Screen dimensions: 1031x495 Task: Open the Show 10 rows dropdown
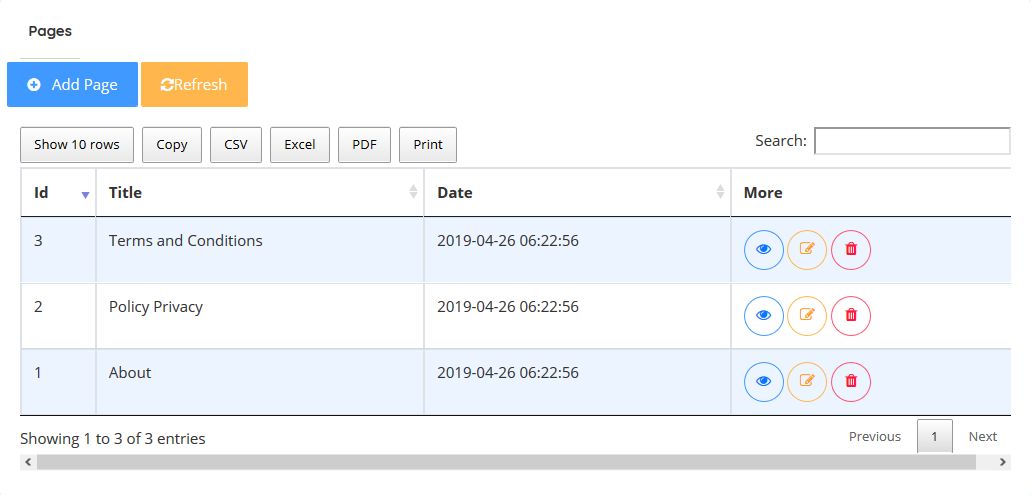(77, 145)
